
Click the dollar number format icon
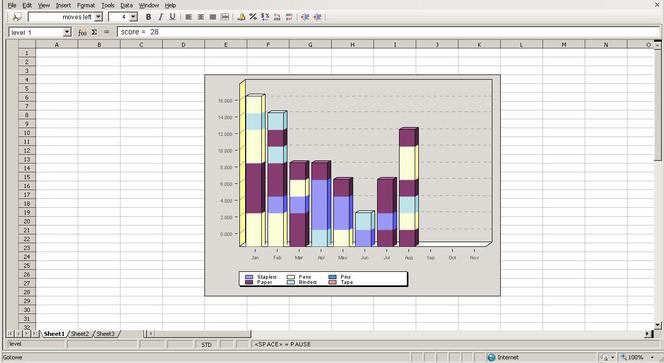tap(265, 17)
